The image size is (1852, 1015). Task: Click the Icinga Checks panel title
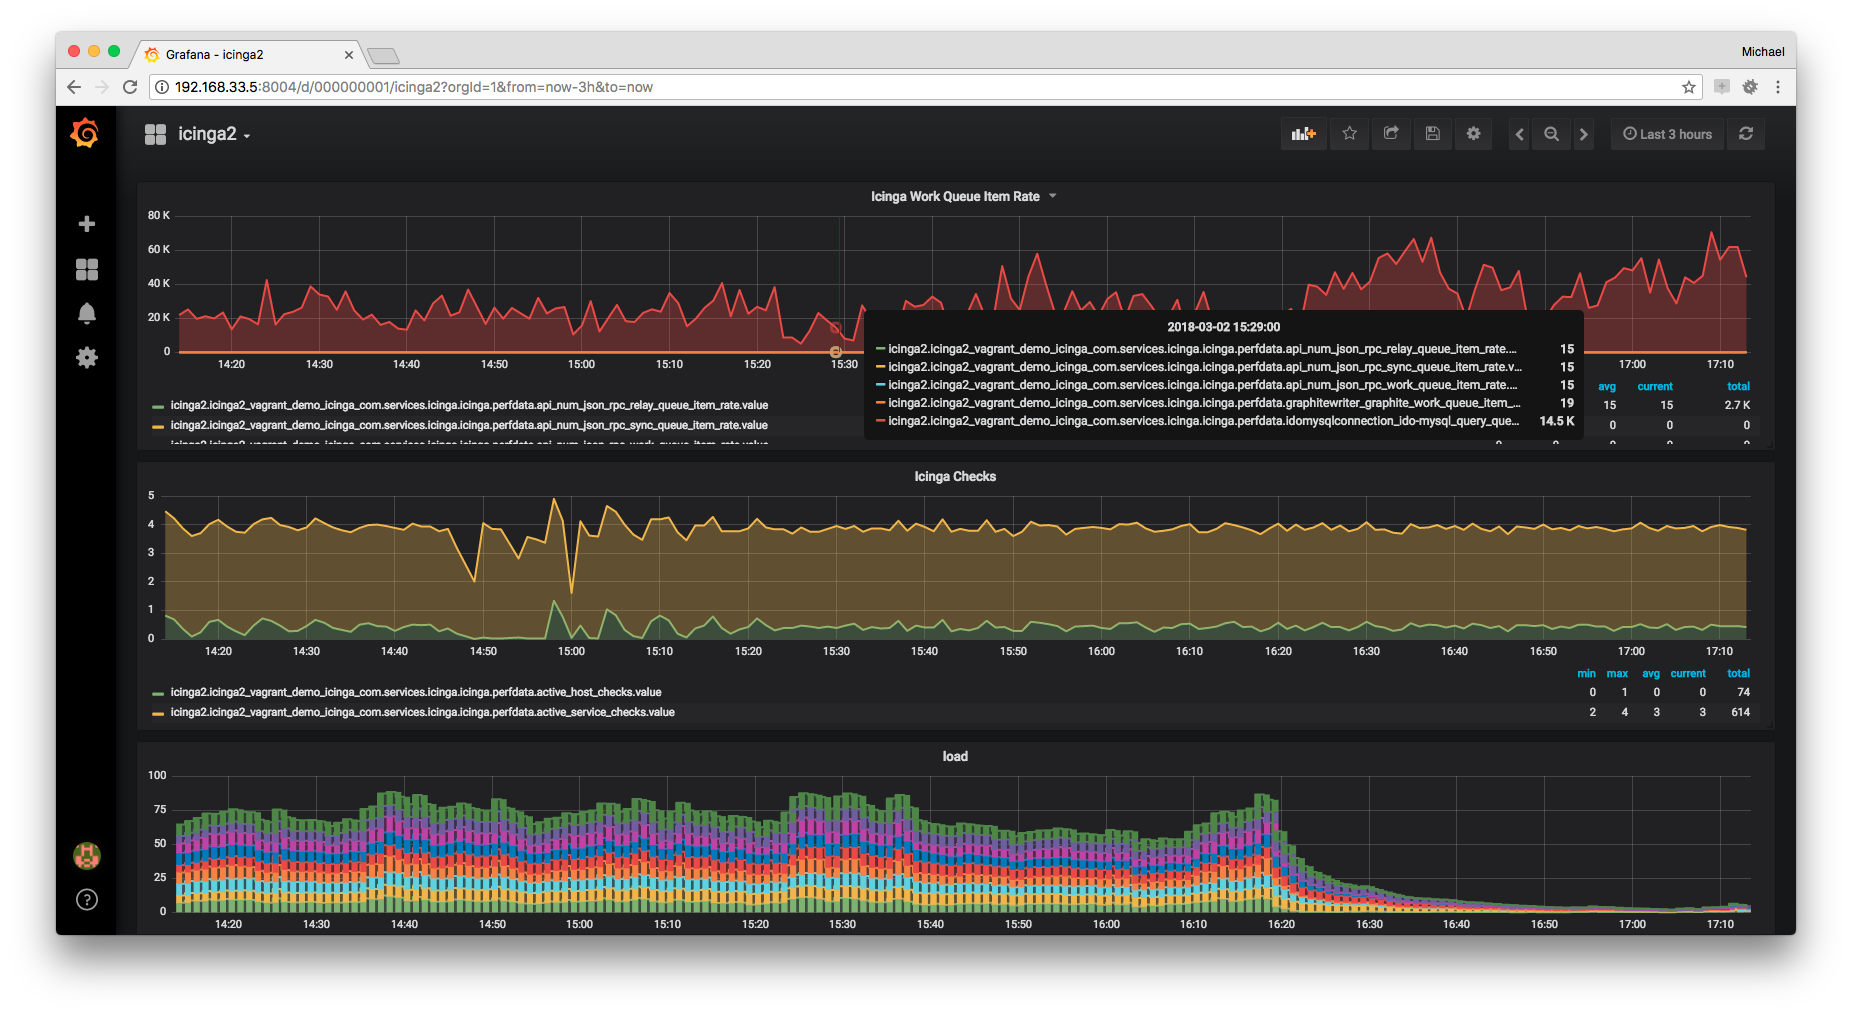point(955,476)
